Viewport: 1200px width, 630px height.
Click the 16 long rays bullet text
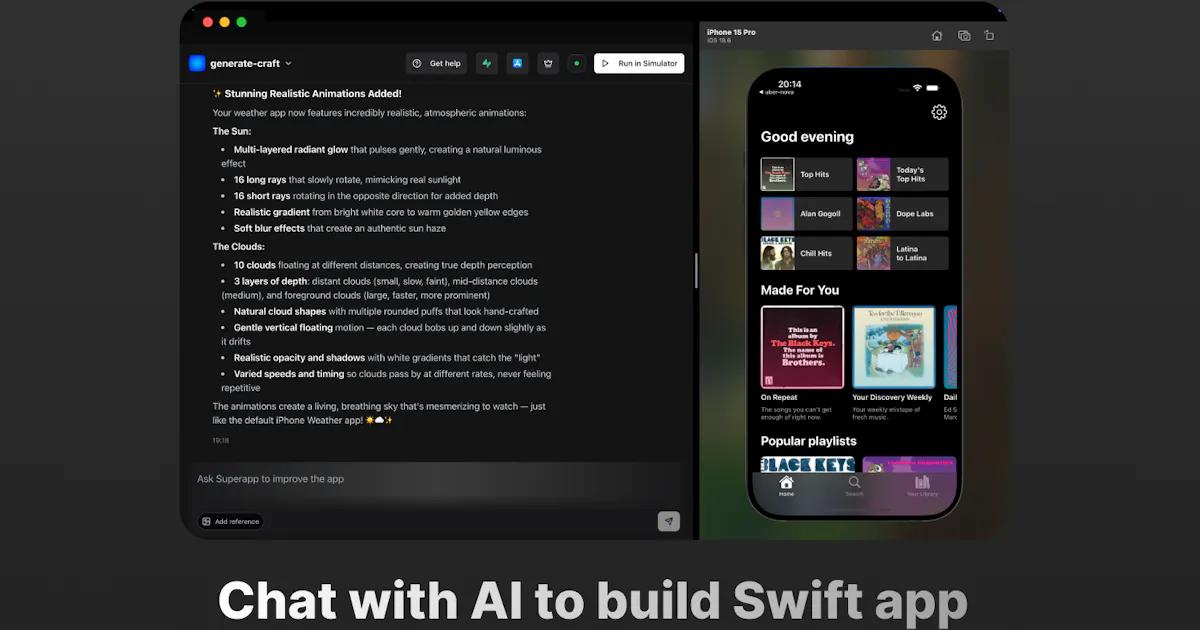(347, 180)
